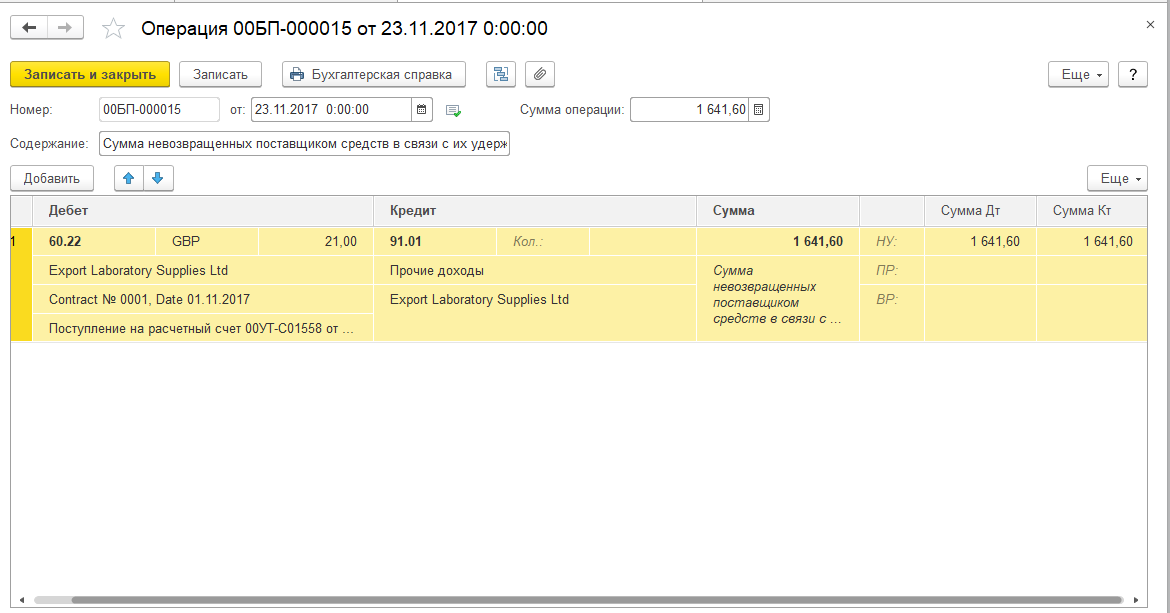Print Бухгалтерская справка
This screenshot has width=1170, height=613.
(x=374, y=75)
